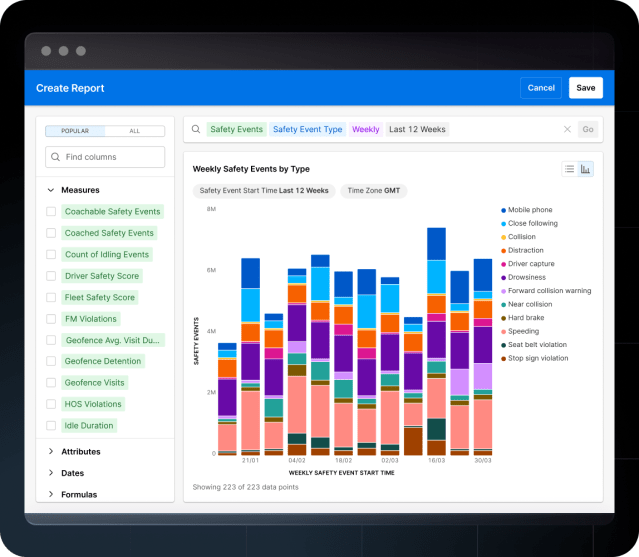
Task: Click the Drowsiness legend entry
Action: (x=526, y=277)
